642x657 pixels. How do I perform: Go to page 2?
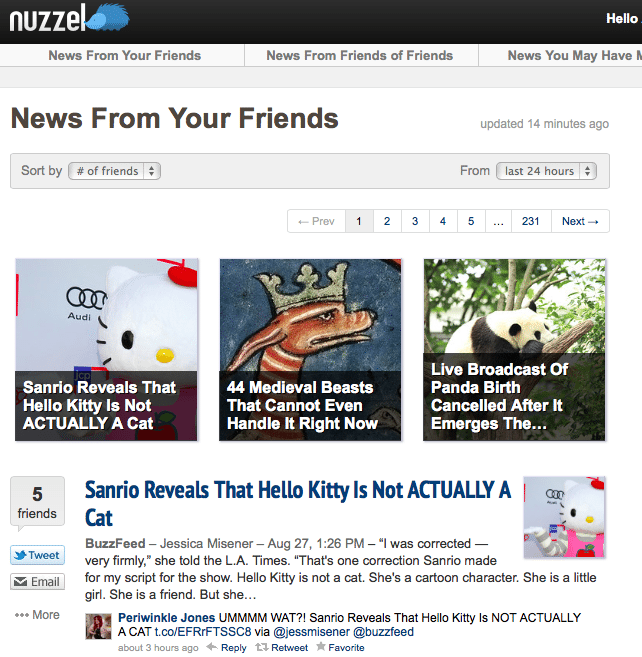[387, 221]
